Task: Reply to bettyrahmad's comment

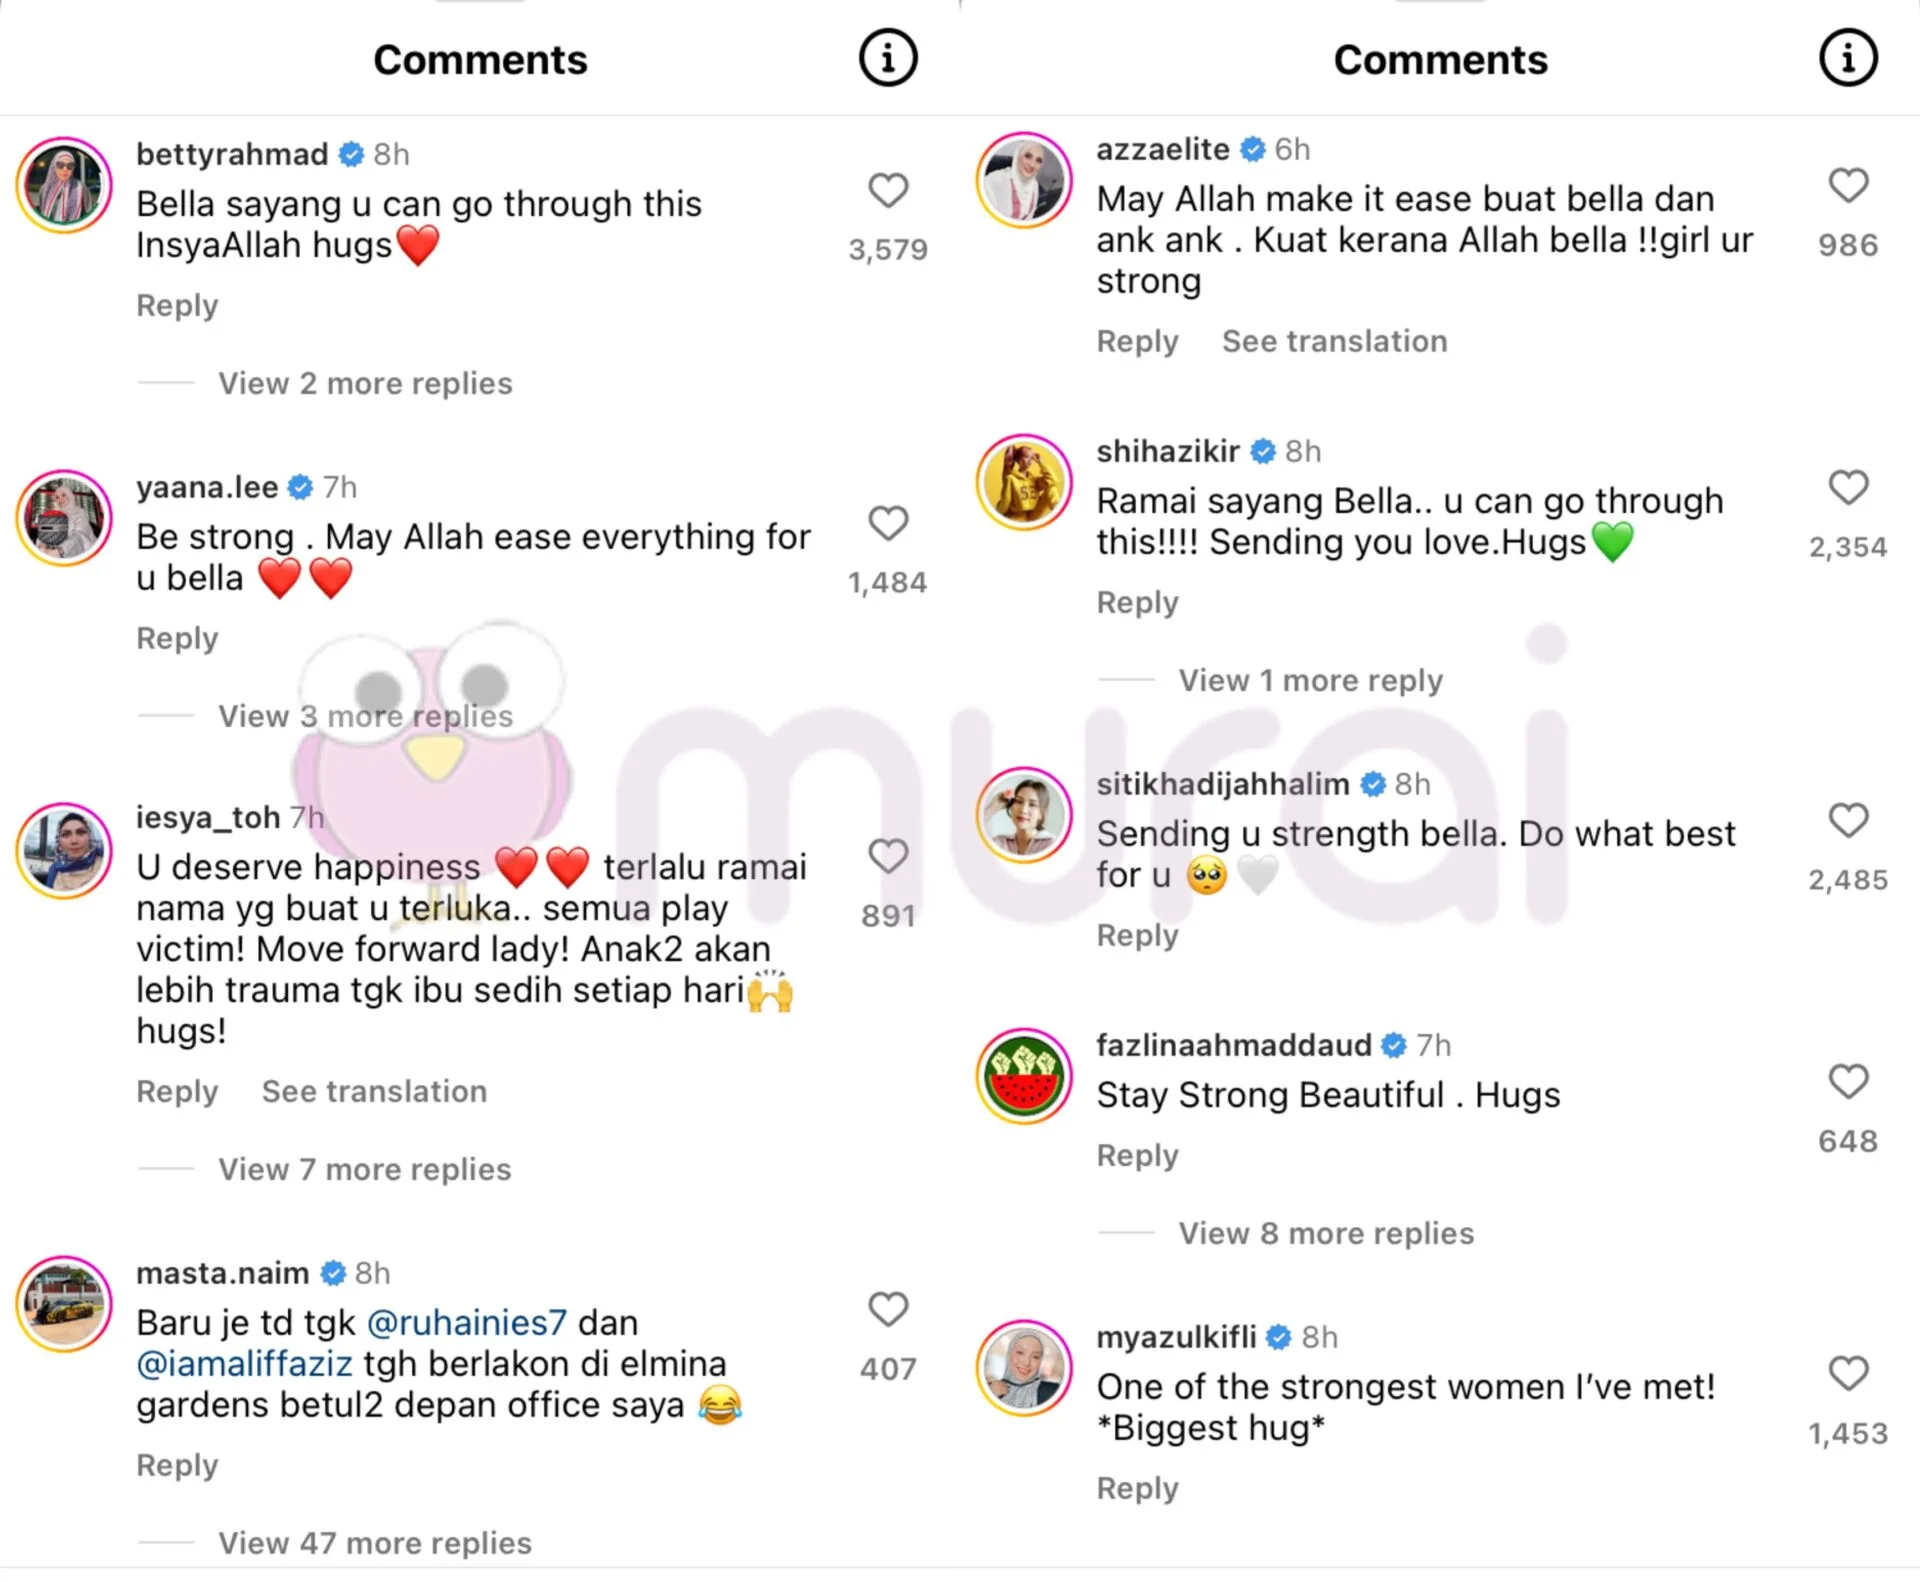Action: tap(177, 305)
